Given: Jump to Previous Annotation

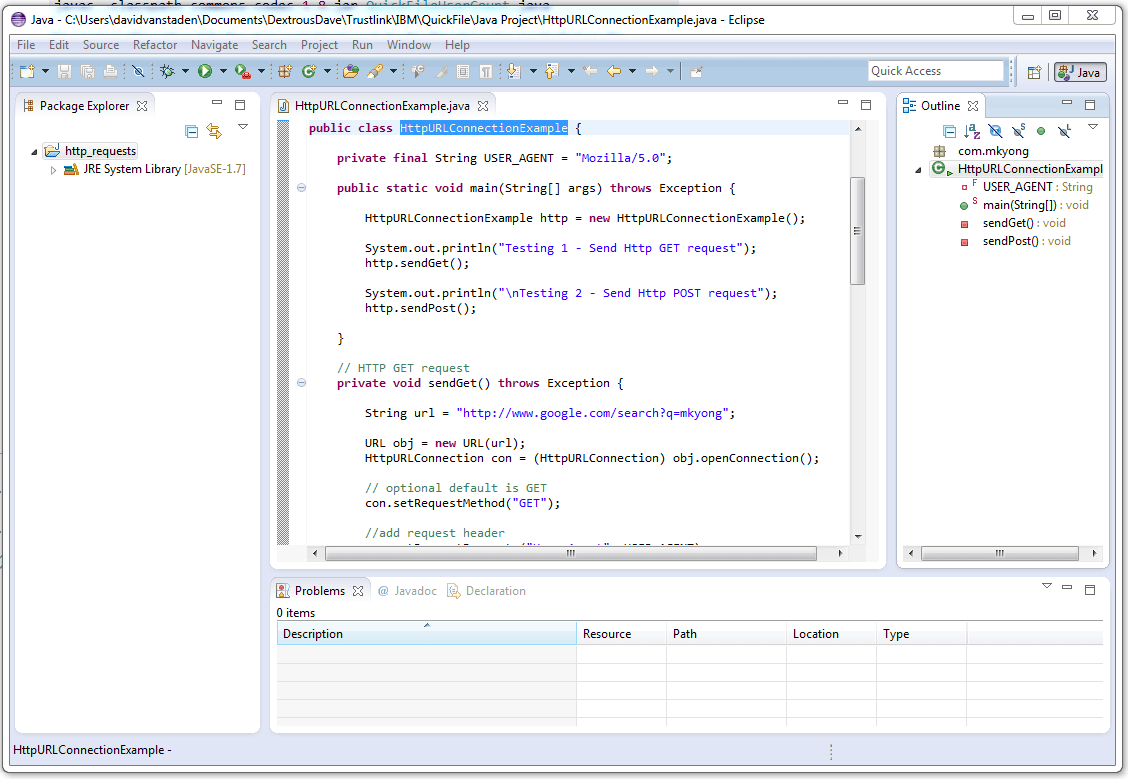Looking at the screenshot, I should tap(551, 71).
